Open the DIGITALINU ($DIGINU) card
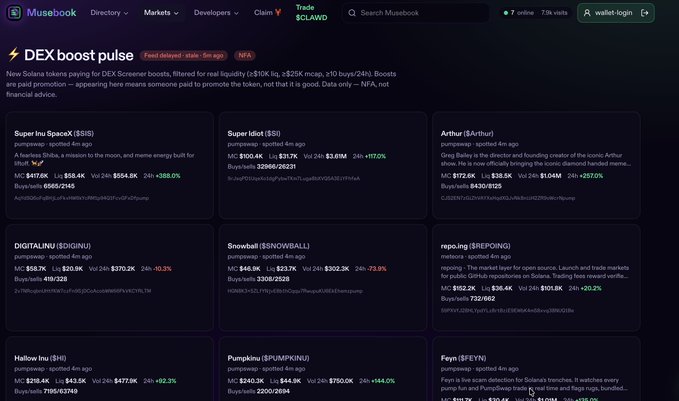The image size is (679, 401). point(110,278)
